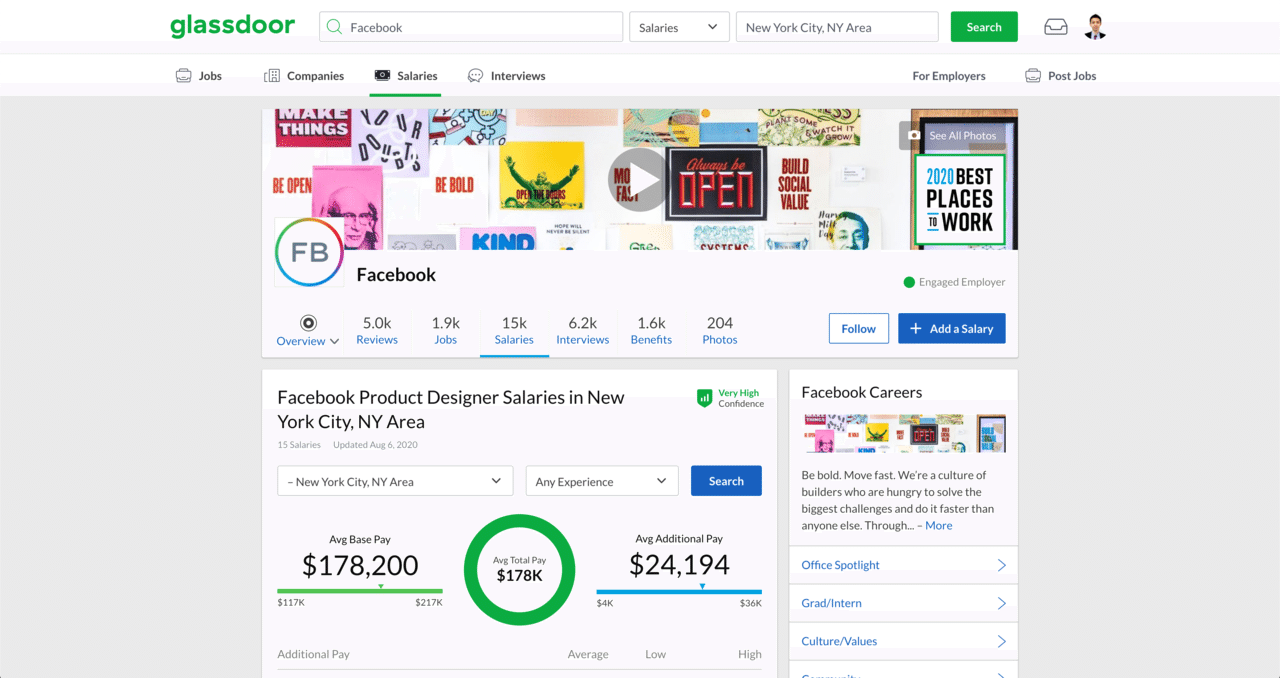Click the $178,200 base pay value
This screenshot has height=678, width=1280.
(x=360, y=565)
